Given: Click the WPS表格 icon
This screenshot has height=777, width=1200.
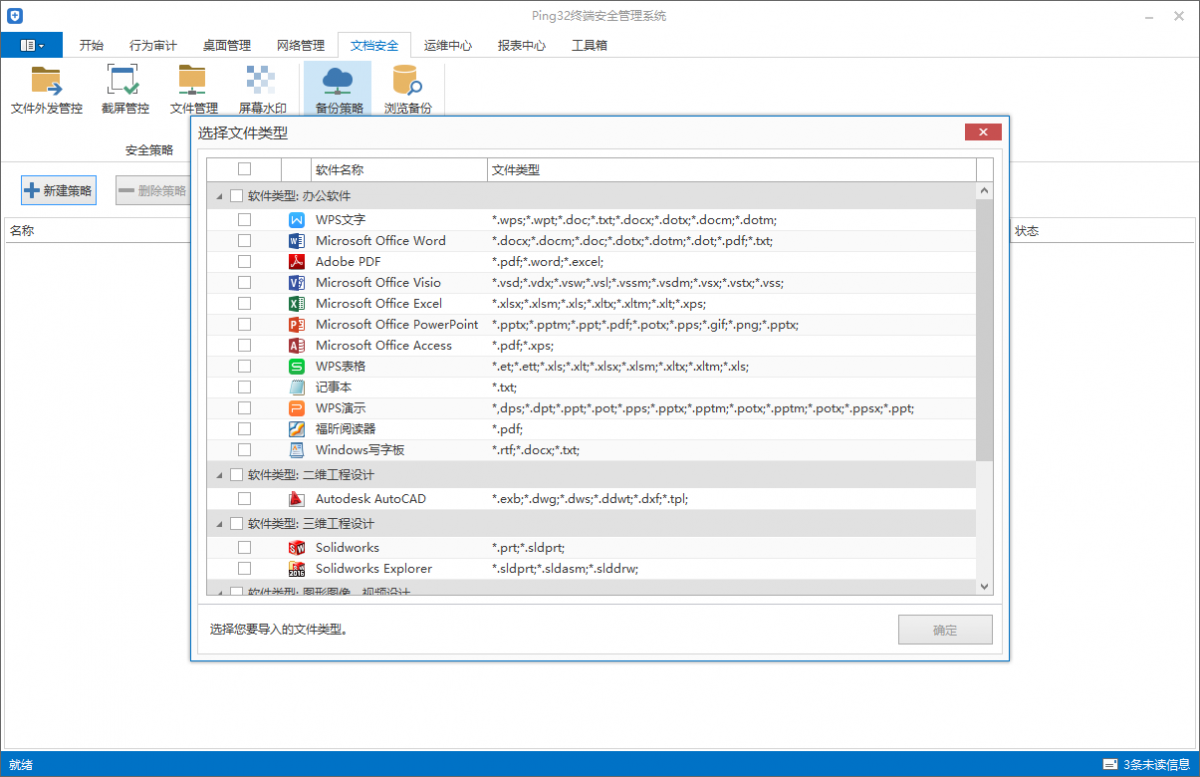Looking at the screenshot, I should tap(296, 367).
